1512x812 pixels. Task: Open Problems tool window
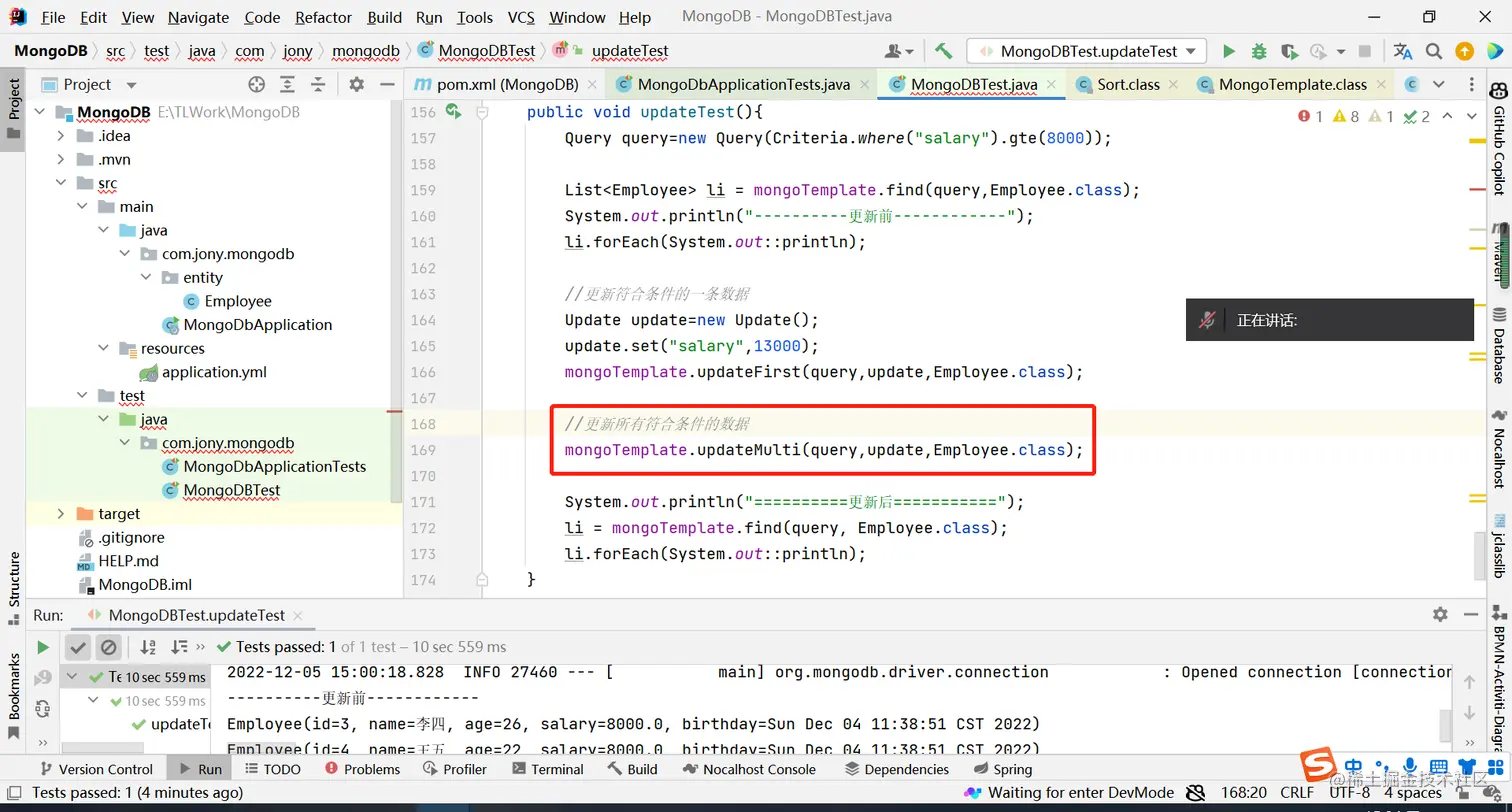(362, 769)
